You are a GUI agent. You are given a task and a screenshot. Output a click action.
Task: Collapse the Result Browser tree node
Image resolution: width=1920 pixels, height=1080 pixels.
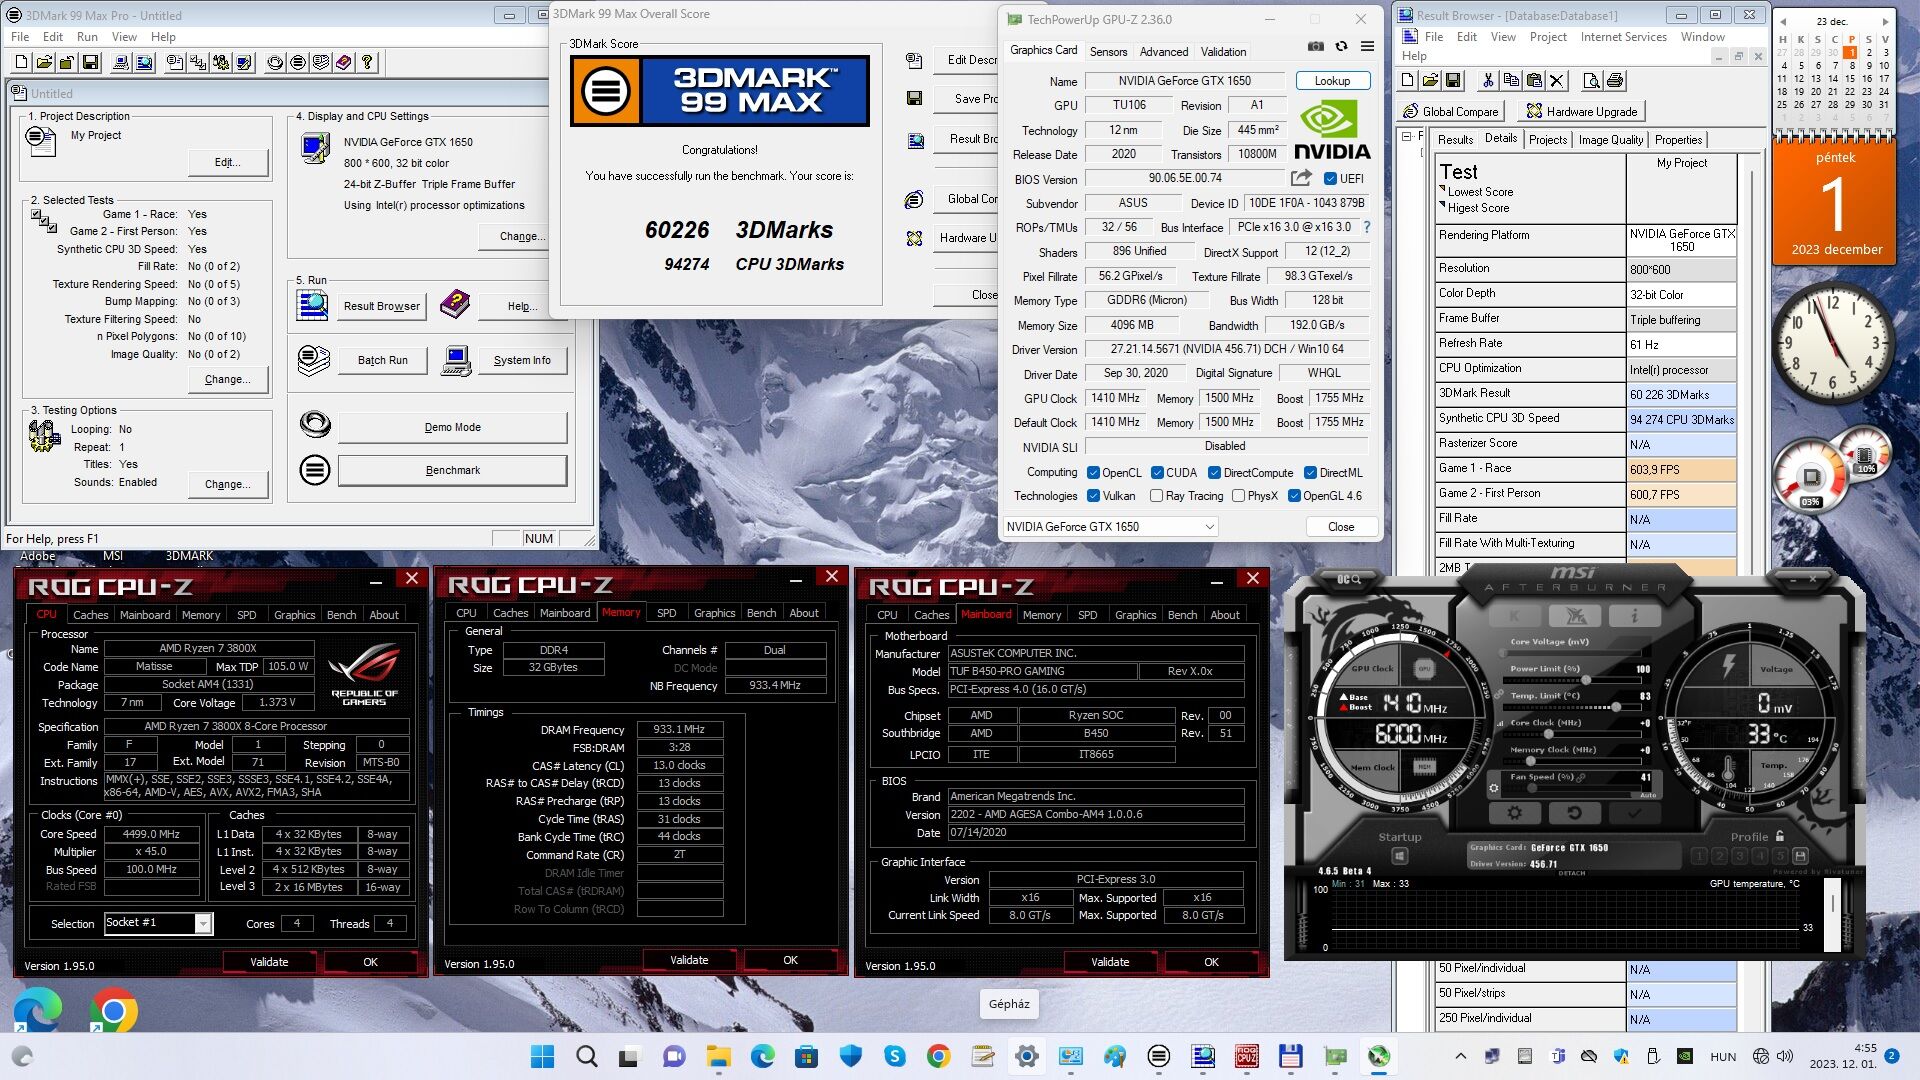click(1406, 137)
